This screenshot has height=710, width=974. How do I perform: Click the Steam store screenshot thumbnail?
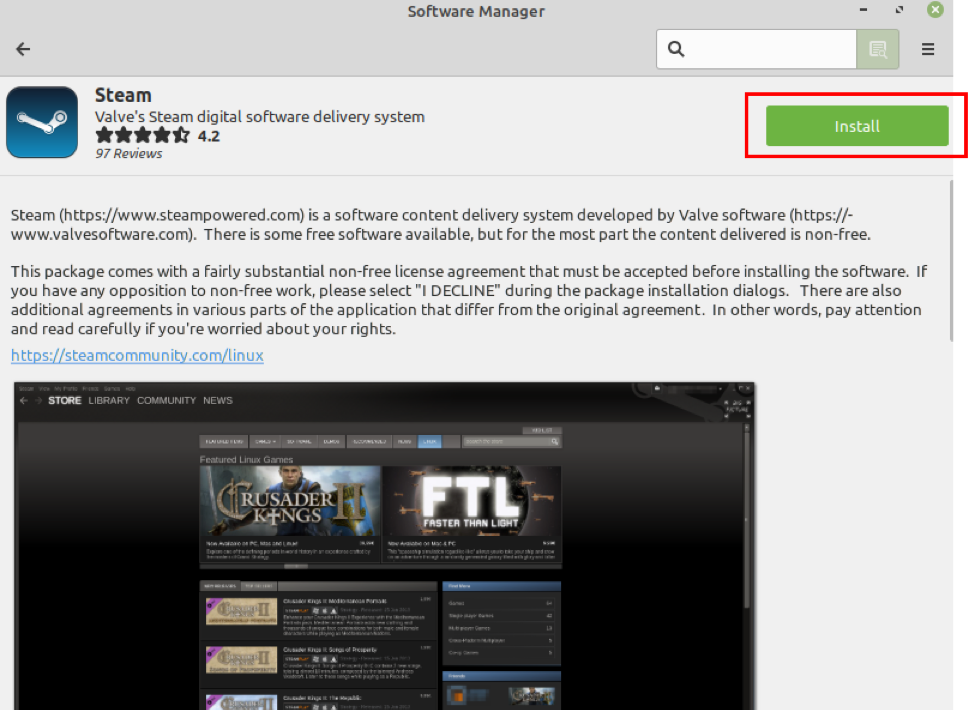coord(385,546)
